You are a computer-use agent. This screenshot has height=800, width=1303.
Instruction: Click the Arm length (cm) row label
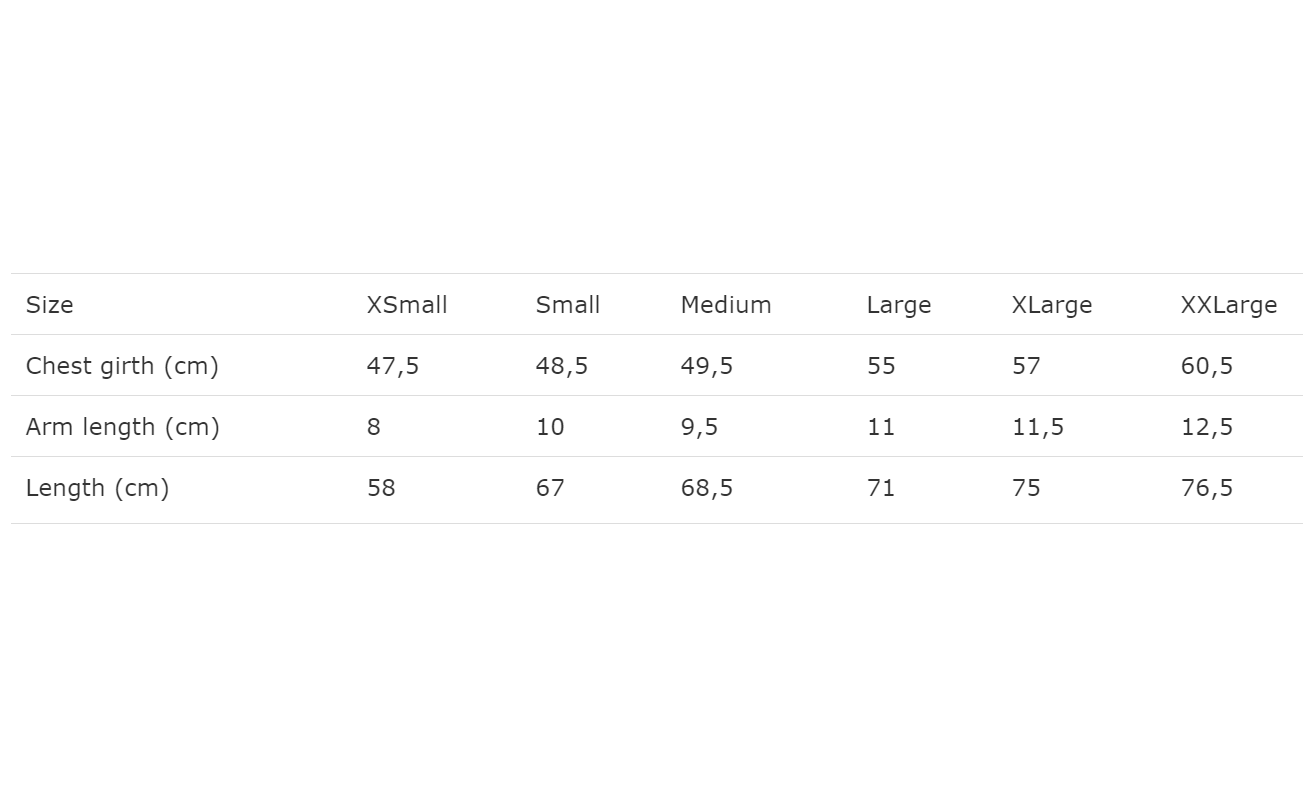pyautogui.click(x=122, y=427)
